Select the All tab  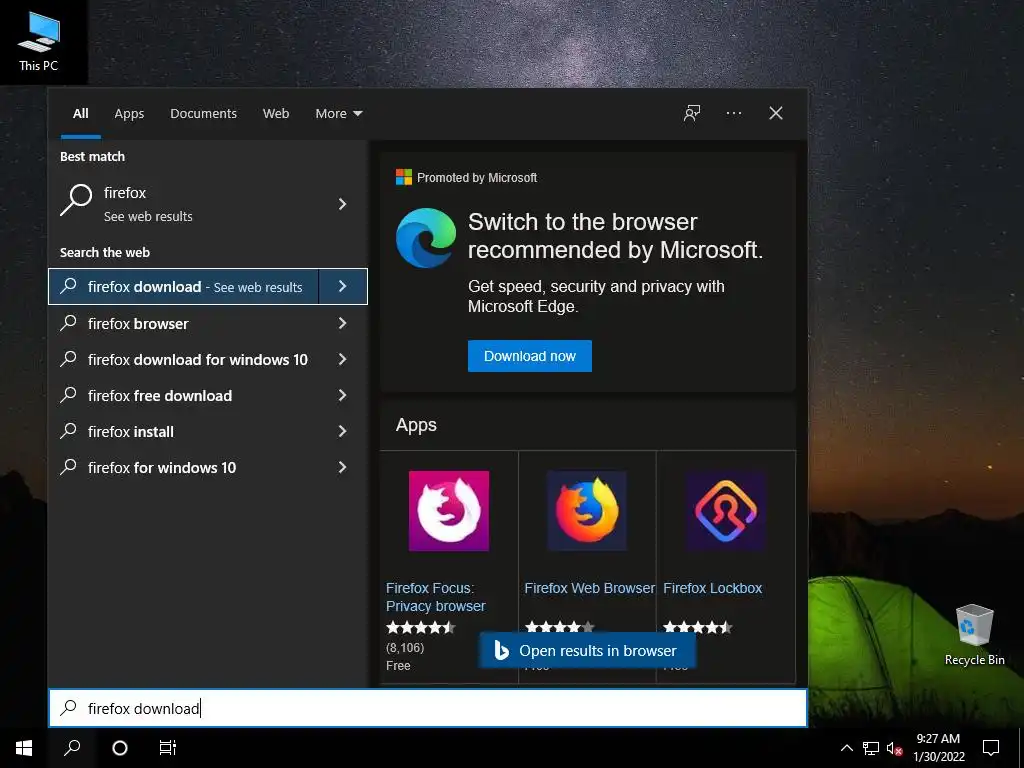pos(80,114)
